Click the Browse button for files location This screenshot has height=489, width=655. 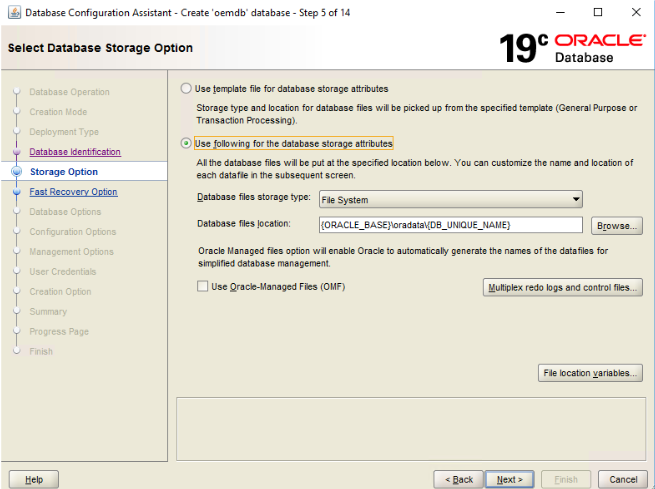[616, 226]
